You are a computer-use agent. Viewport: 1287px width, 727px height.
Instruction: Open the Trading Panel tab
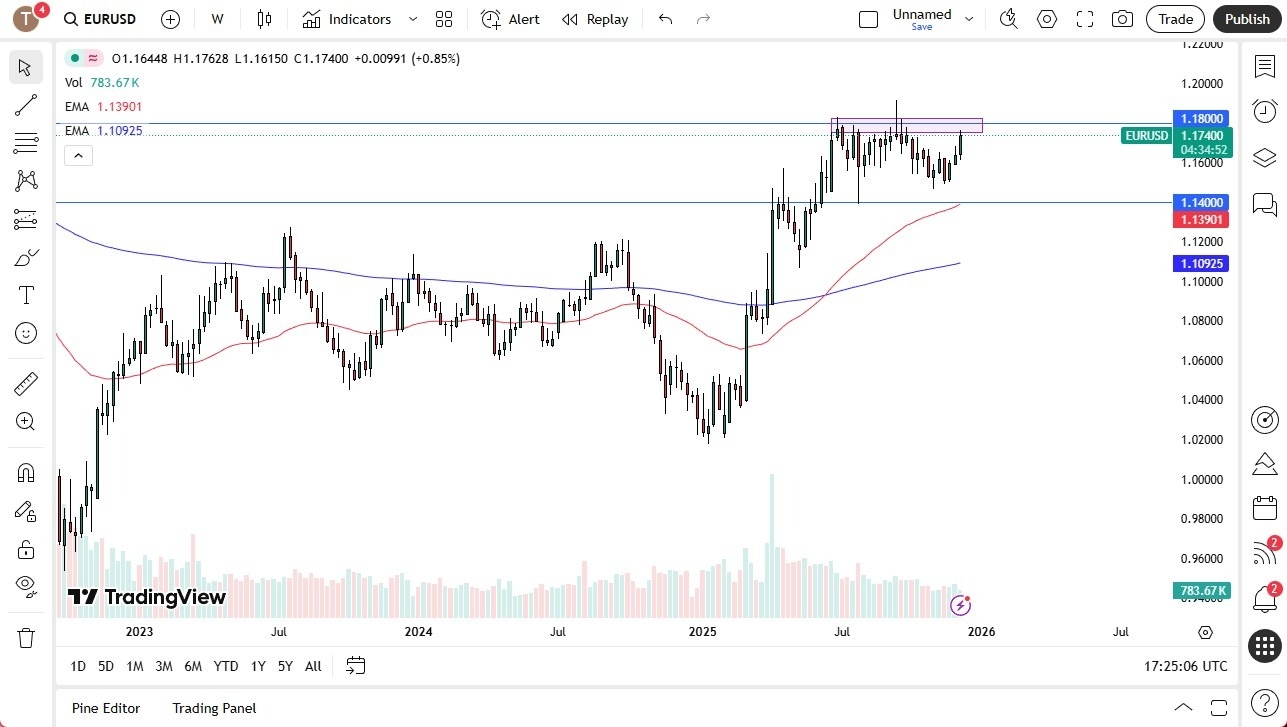[x=213, y=708]
